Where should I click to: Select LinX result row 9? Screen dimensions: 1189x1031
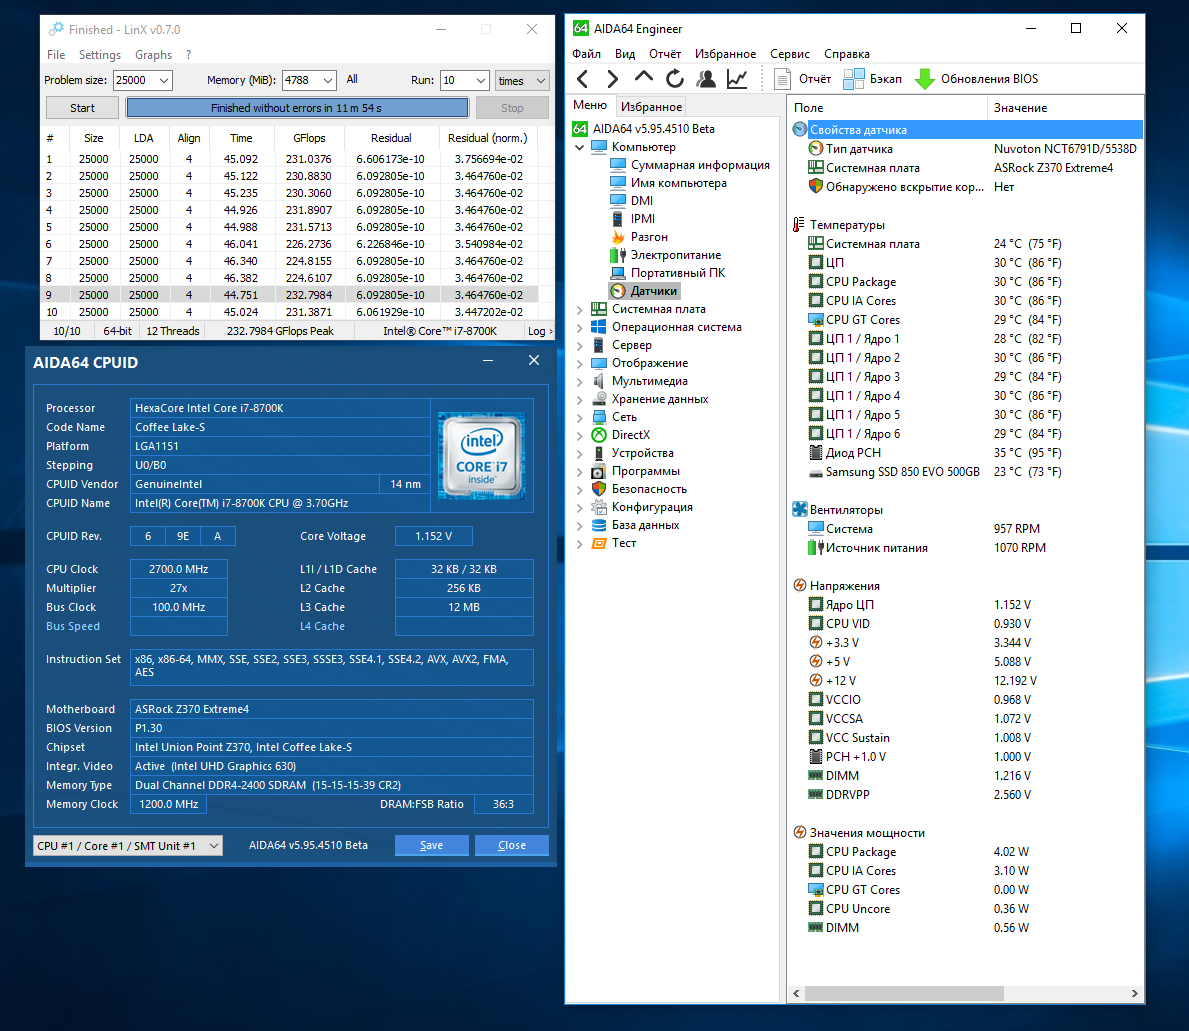pyautogui.click(x=290, y=295)
